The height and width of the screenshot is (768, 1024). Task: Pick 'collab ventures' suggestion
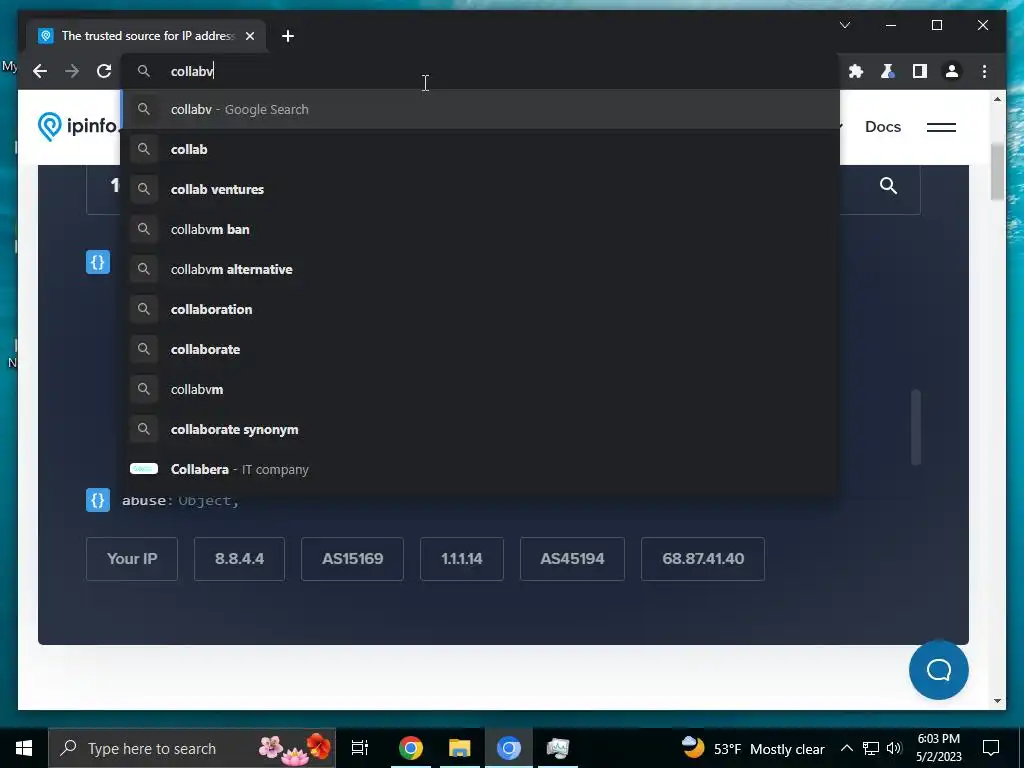(x=481, y=189)
